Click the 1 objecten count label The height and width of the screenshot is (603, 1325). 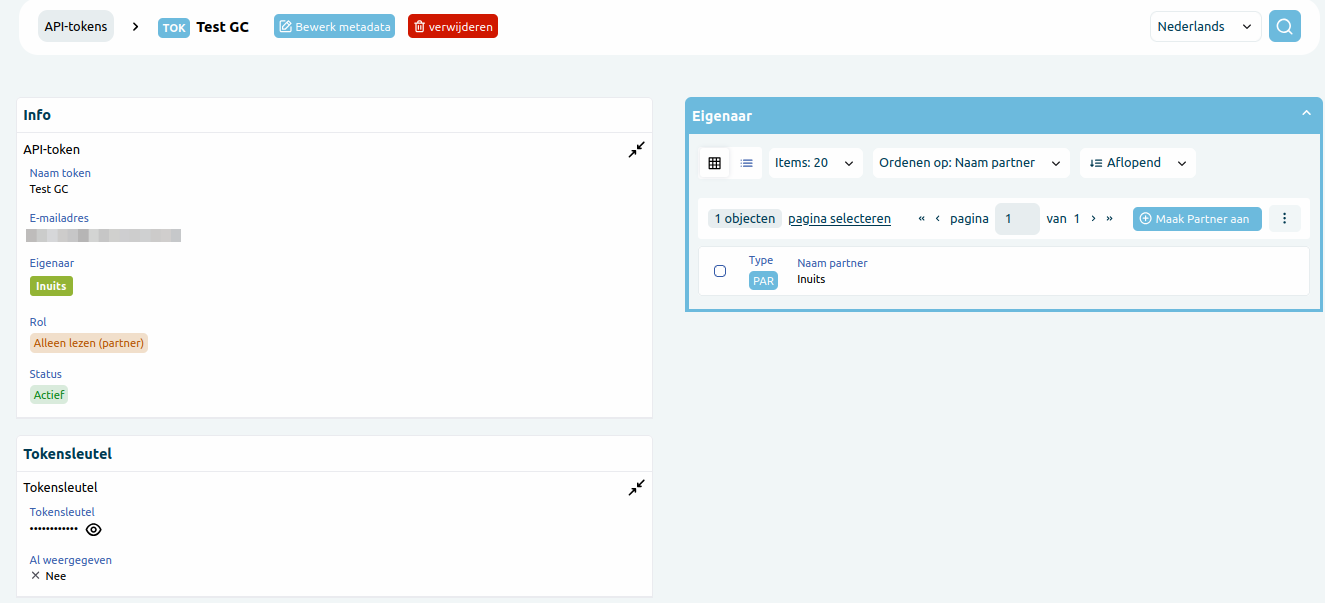[745, 219]
